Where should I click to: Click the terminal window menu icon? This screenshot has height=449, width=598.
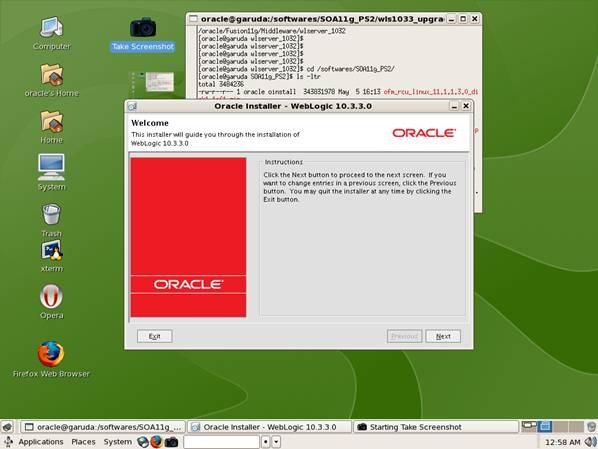(x=193, y=18)
